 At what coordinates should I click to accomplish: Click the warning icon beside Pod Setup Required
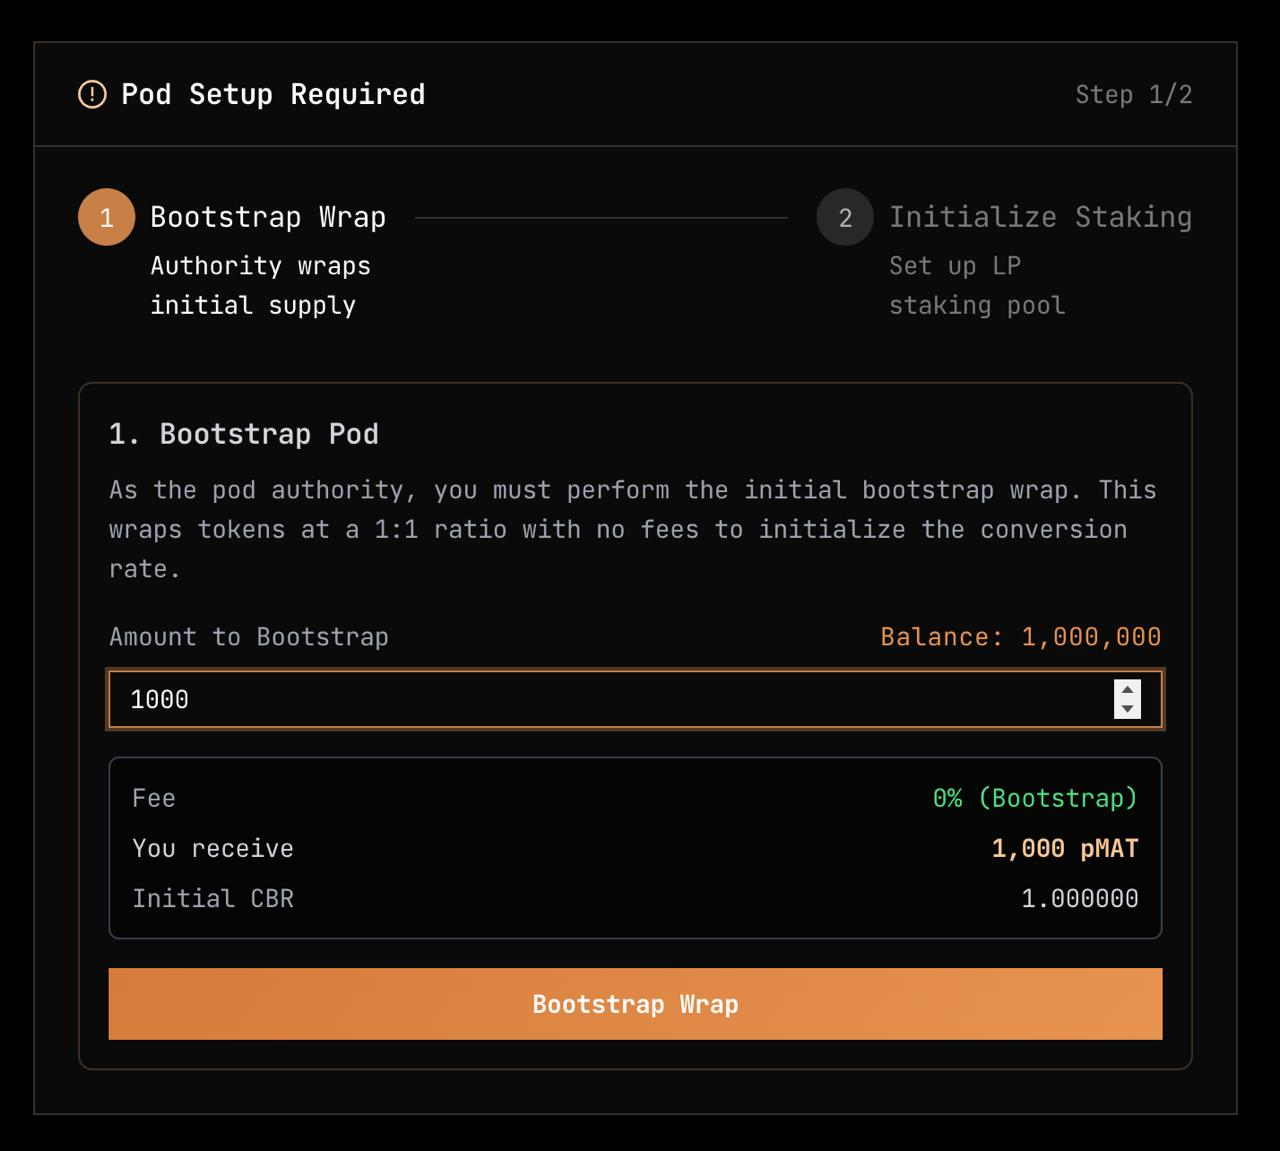pos(92,95)
